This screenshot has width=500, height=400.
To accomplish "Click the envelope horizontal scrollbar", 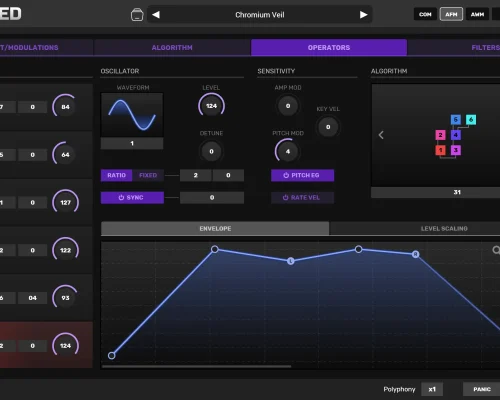I will coord(196,366).
